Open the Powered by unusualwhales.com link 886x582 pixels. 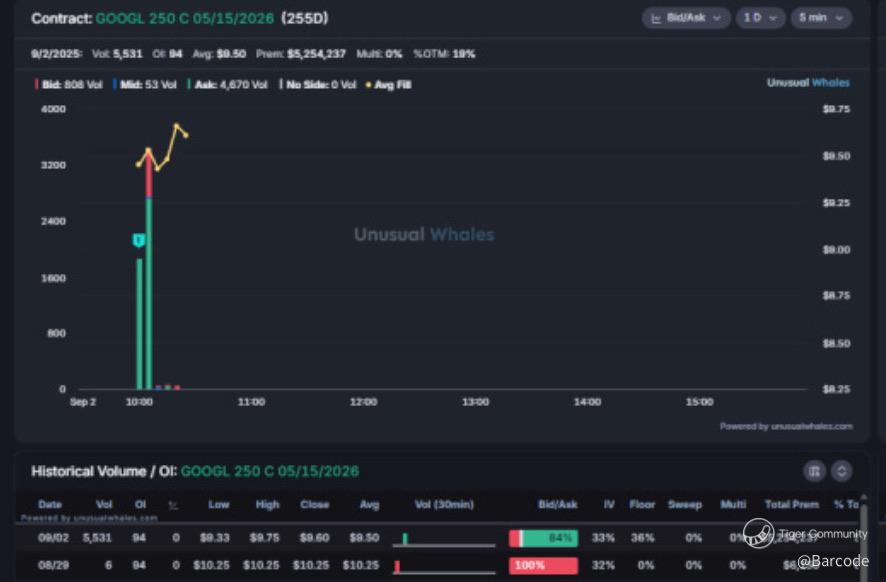coord(786,426)
